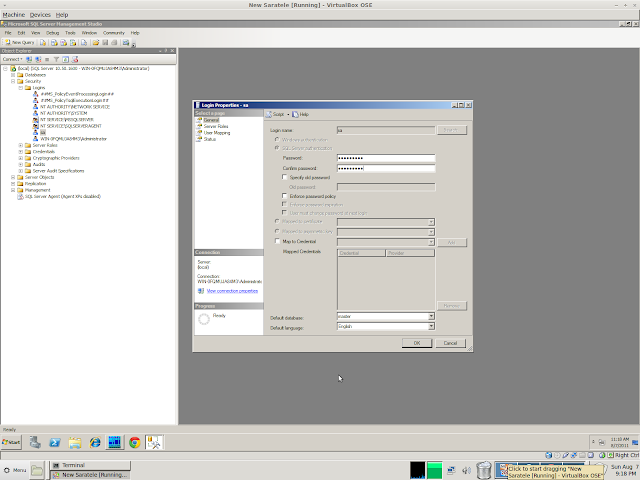Open the Debug menu in SSMS
640x480 pixels.
pyautogui.click(x=52, y=33)
